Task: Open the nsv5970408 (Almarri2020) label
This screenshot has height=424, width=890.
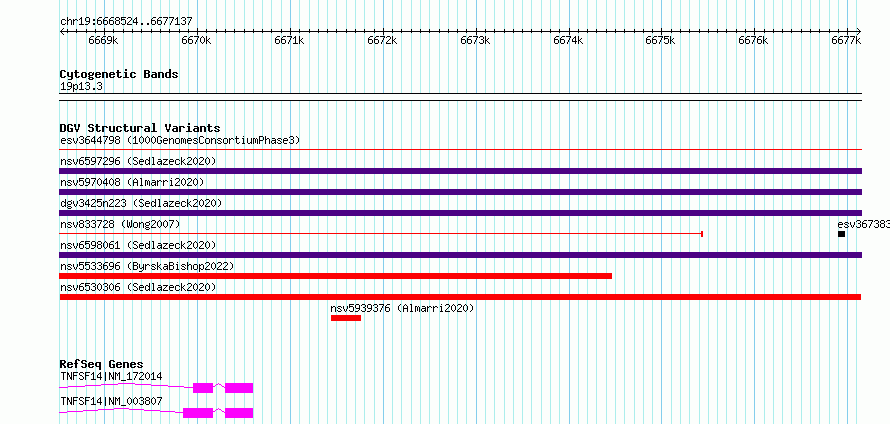Action: pyautogui.click(x=132, y=182)
